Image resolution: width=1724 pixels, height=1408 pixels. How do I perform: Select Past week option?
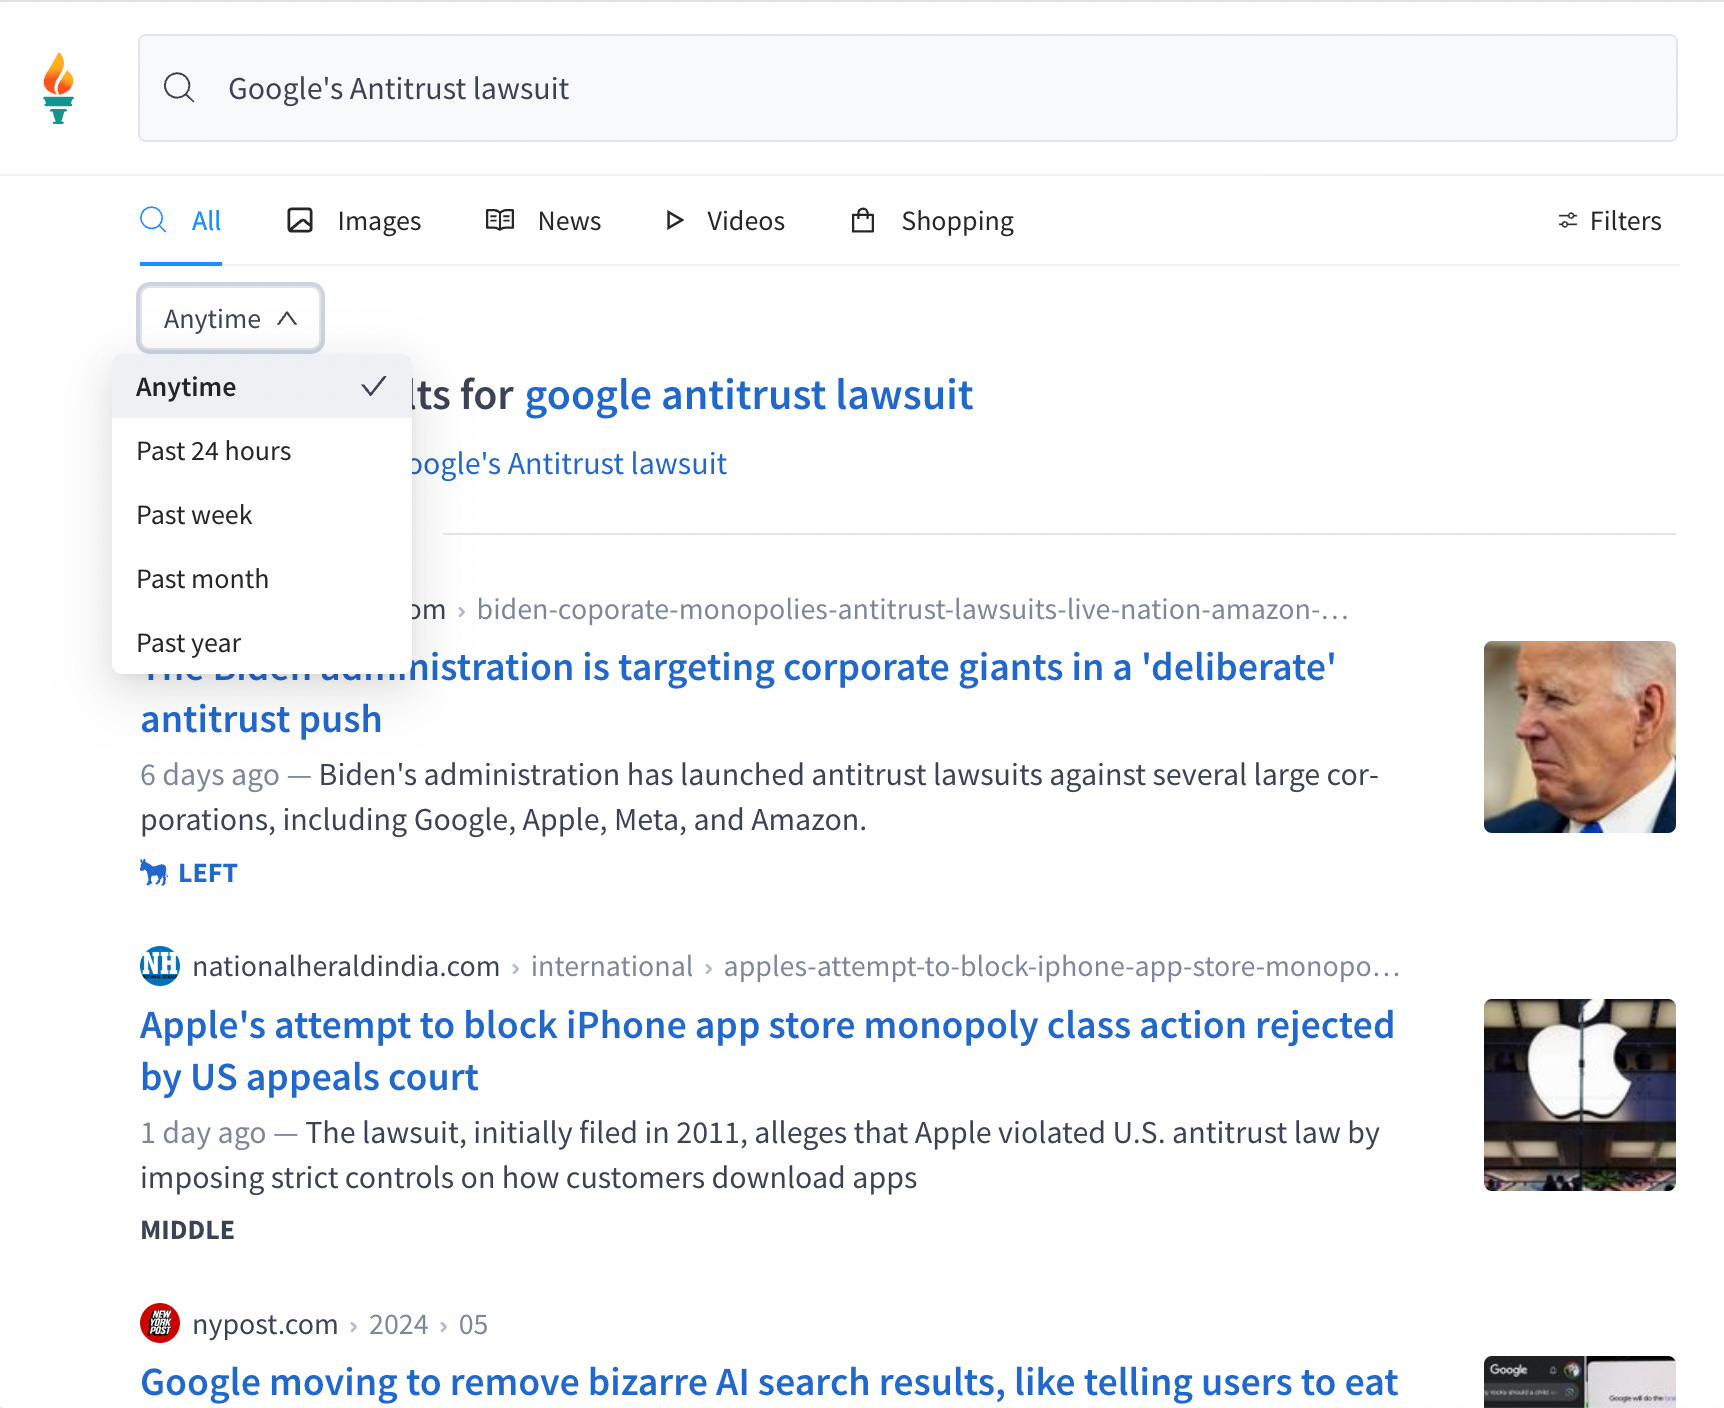262,515
